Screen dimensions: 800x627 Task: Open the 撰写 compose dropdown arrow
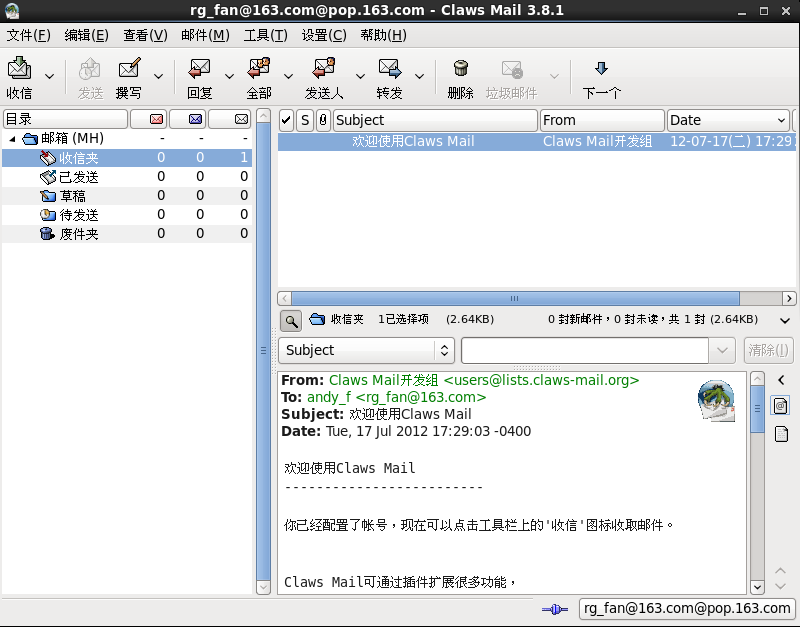[159, 77]
